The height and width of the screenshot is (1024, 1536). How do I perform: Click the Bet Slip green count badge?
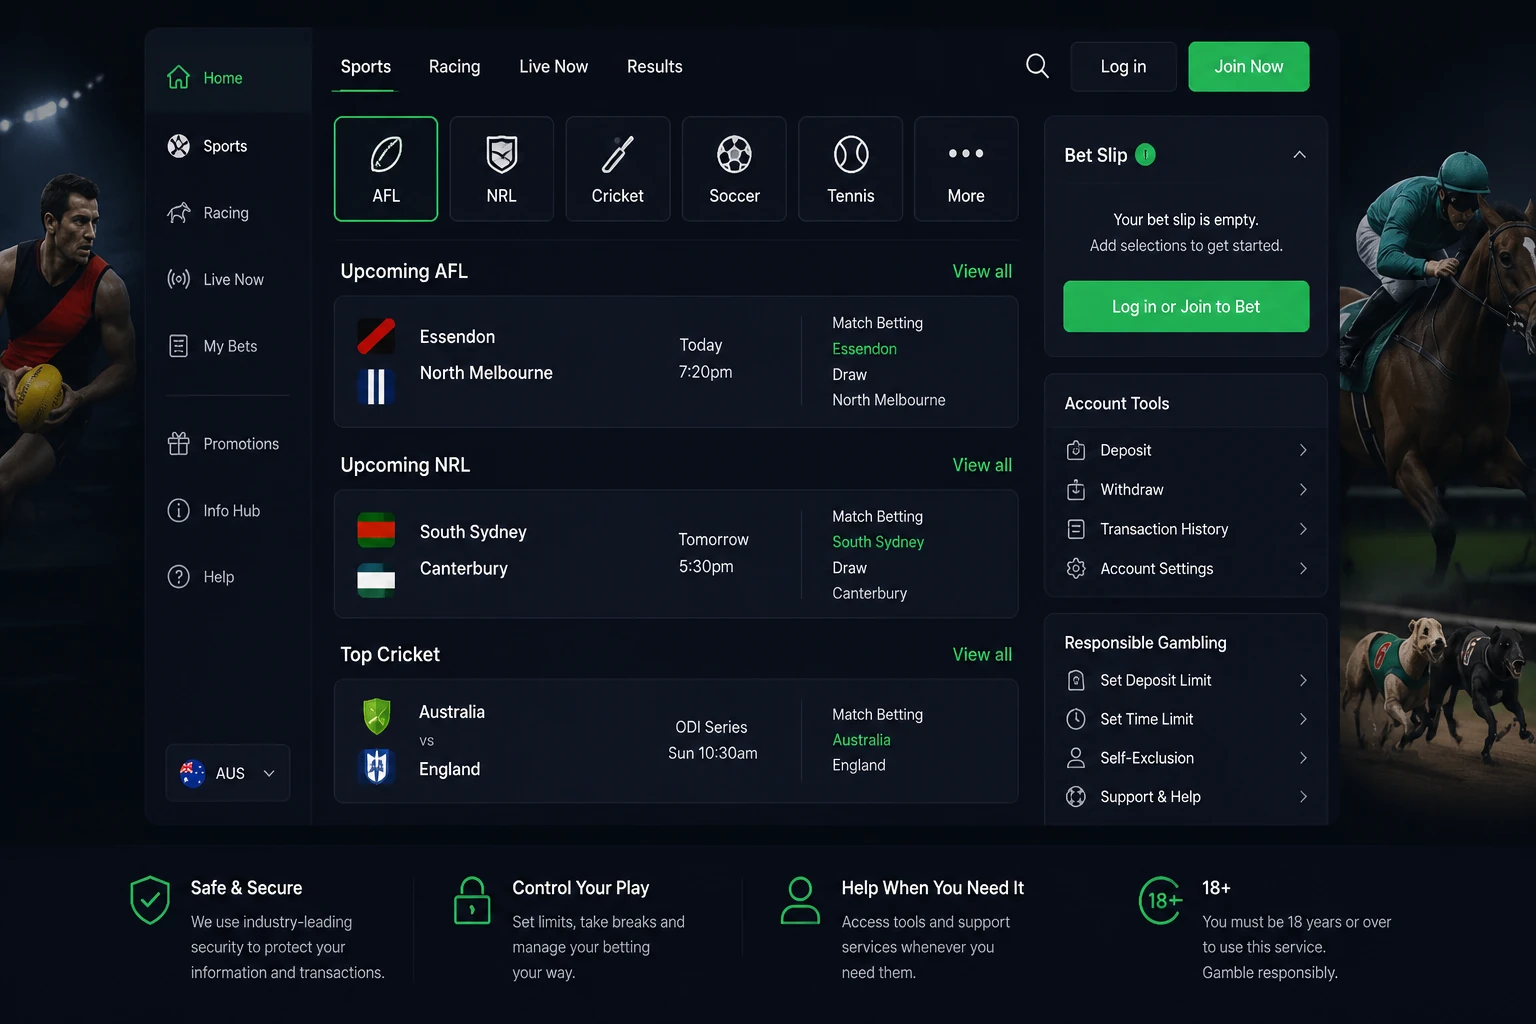[x=1146, y=154]
